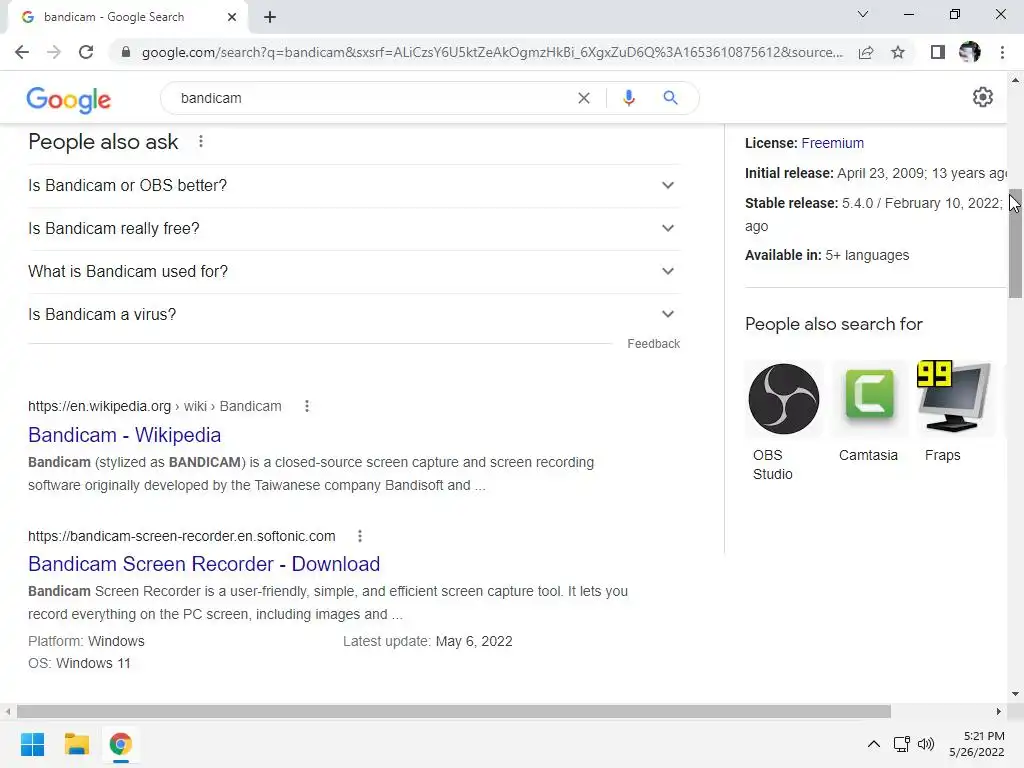Close the bandicam Google Search tab
Screen dimensions: 1024x768
(232, 17)
